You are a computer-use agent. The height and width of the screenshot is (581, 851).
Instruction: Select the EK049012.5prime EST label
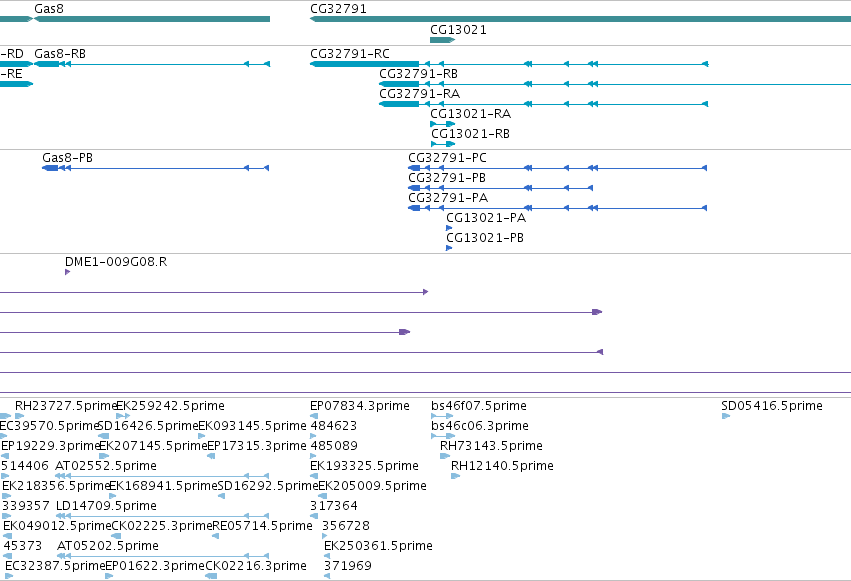58,526
